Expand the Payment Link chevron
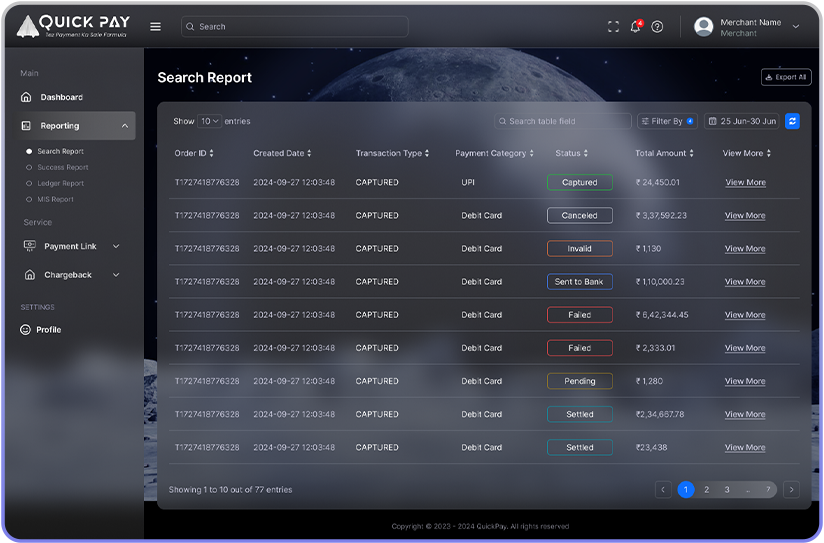 (116, 246)
